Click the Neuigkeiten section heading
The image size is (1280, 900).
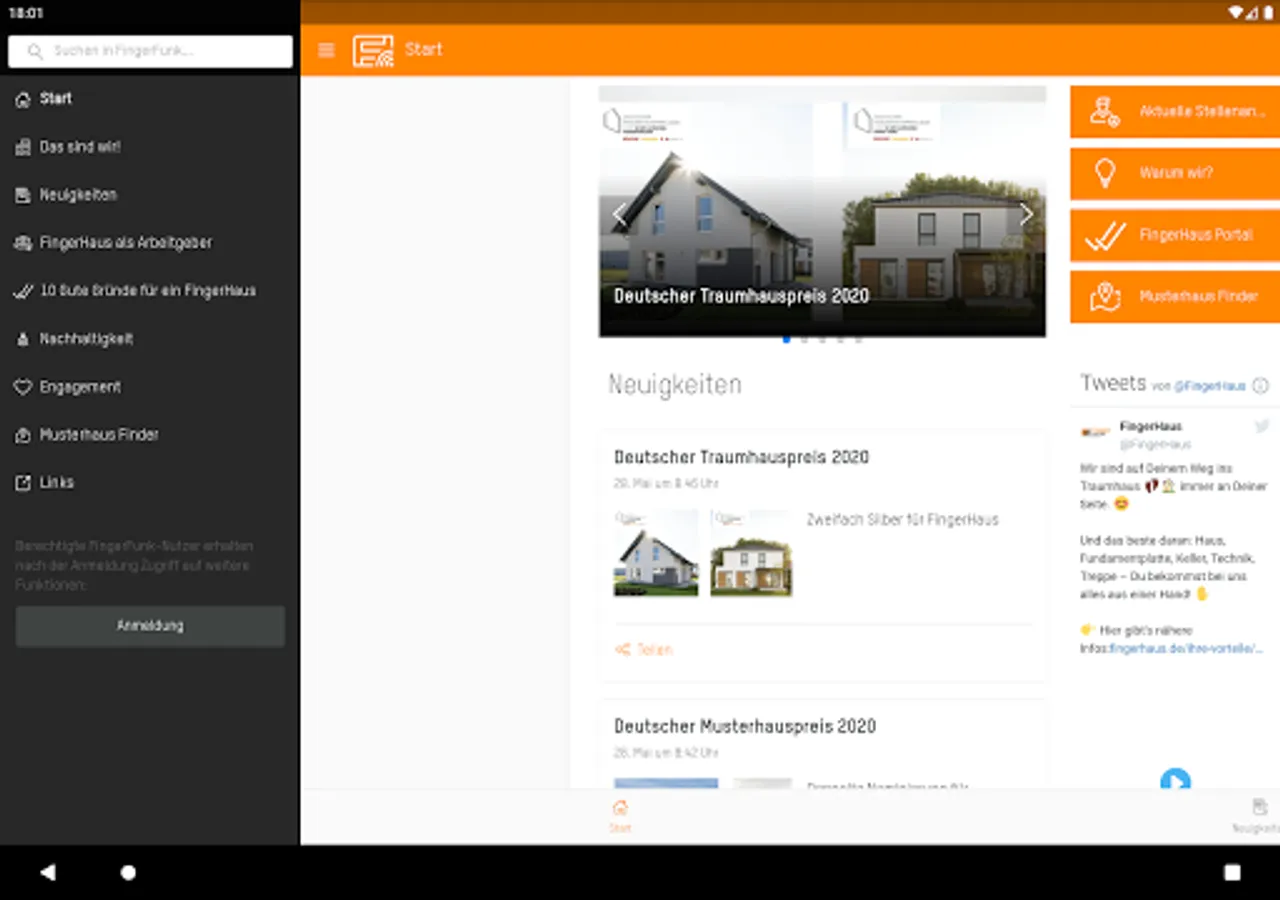(x=675, y=385)
